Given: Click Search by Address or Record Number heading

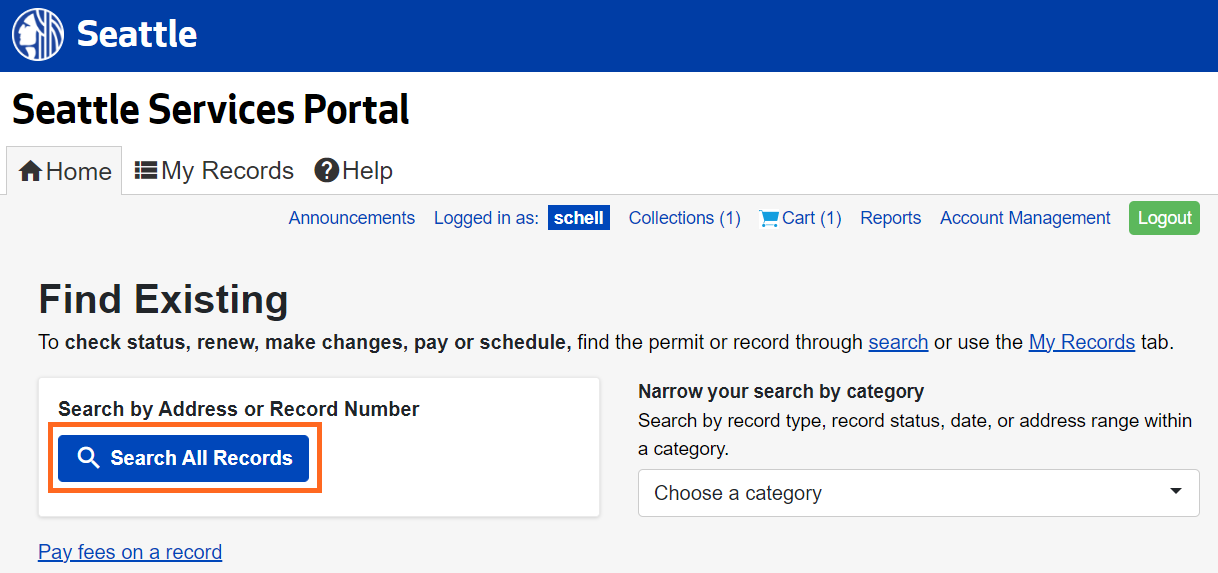Looking at the screenshot, I should pyautogui.click(x=239, y=409).
